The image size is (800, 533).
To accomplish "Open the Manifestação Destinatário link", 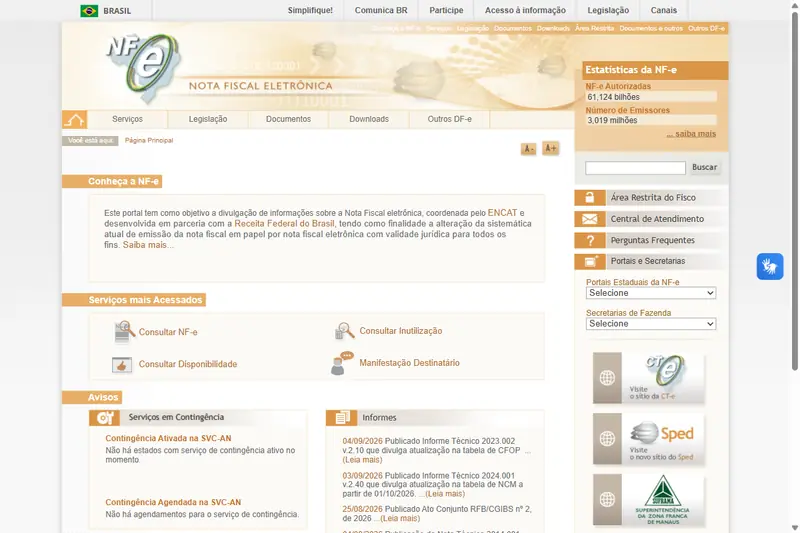I will pos(409,363).
